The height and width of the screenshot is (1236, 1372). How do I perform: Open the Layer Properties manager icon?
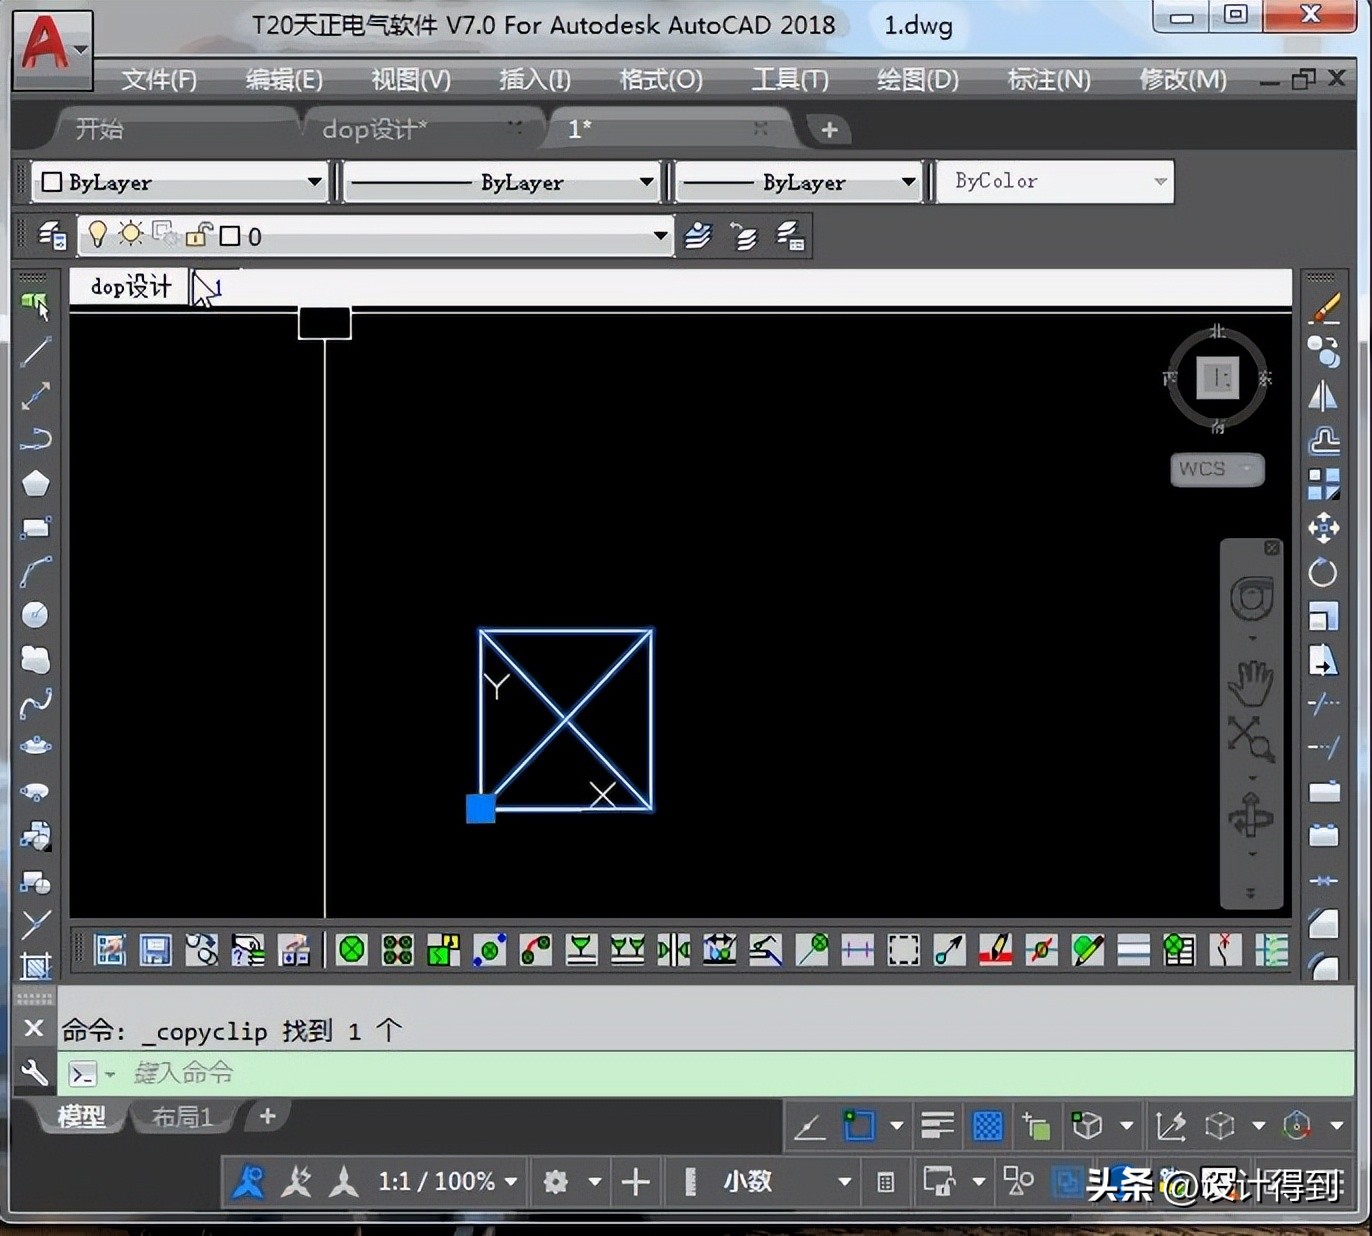[x=52, y=236]
